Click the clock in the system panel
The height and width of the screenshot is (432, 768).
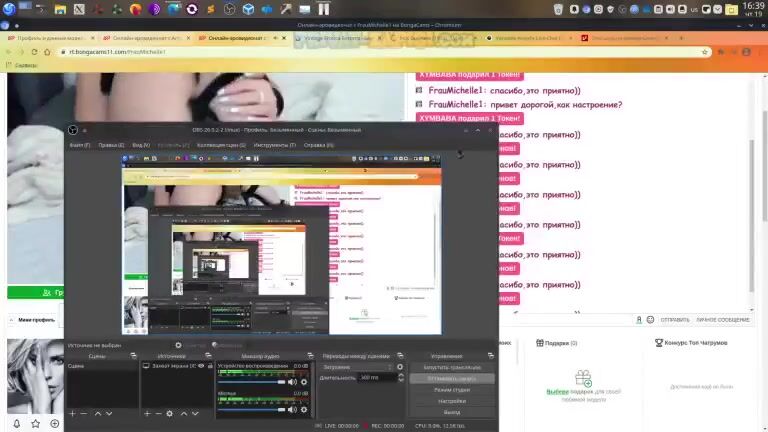tap(753, 9)
